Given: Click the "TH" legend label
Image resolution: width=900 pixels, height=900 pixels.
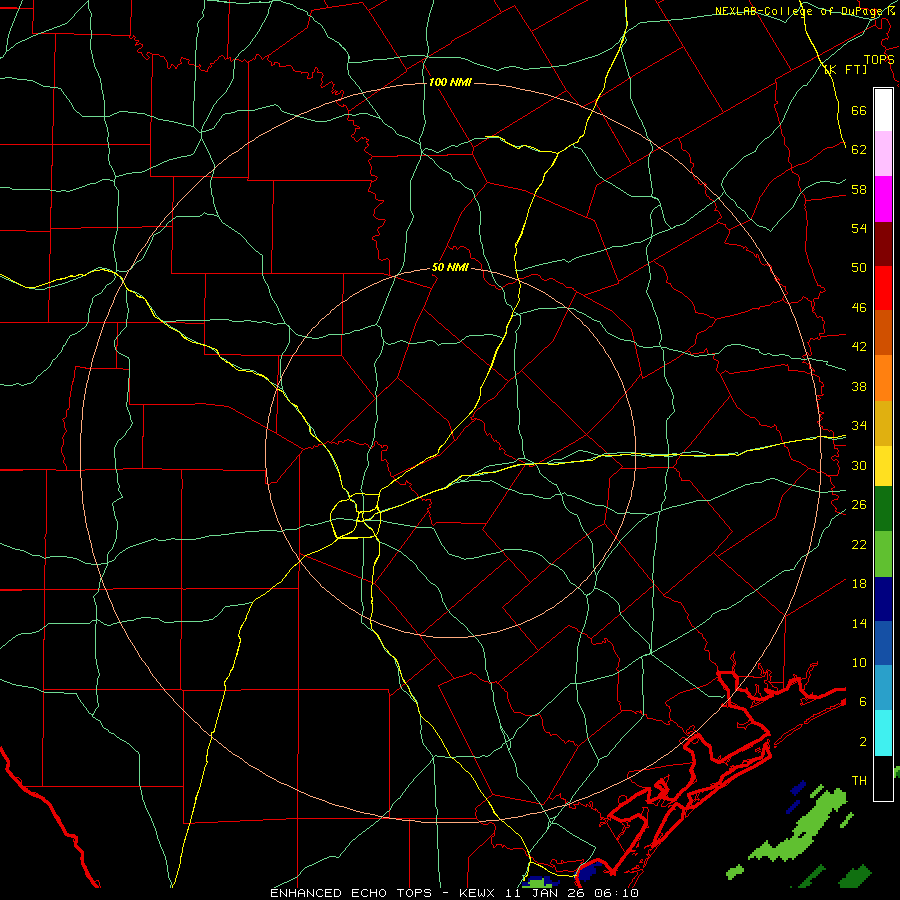Looking at the screenshot, I should click(859, 781).
